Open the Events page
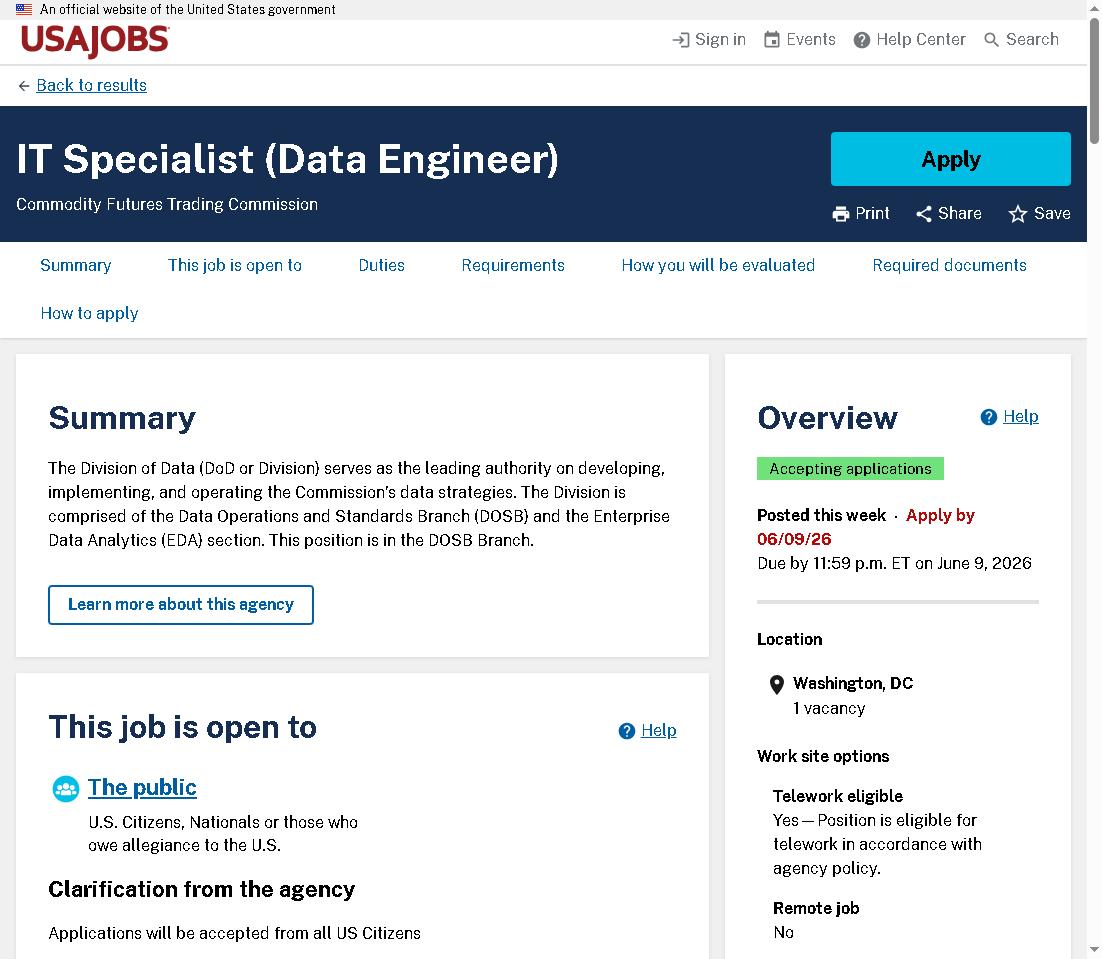This screenshot has height=959, width=1102. tap(810, 39)
